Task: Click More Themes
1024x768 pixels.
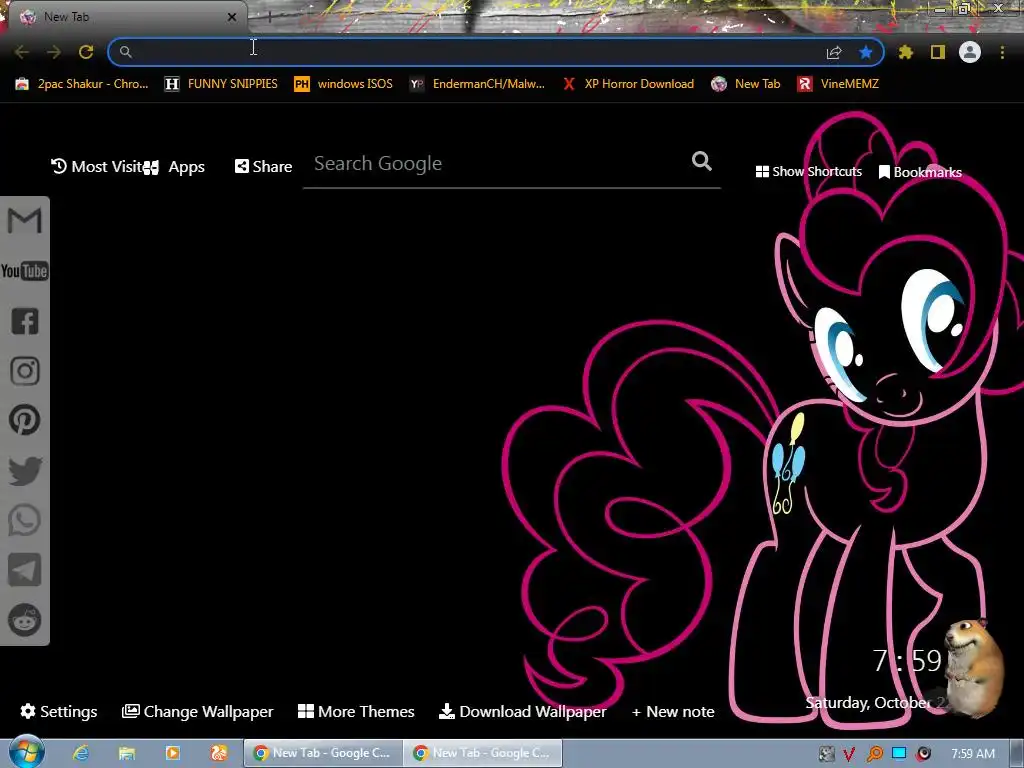Action: (356, 711)
